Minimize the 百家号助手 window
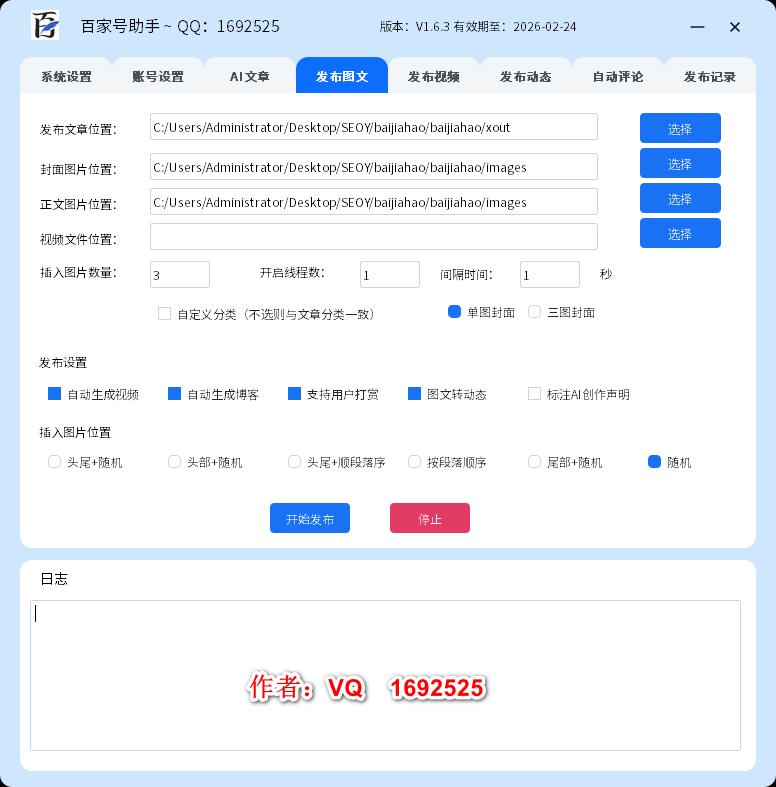The width and height of the screenshot is (776, 787). [697, 27]
